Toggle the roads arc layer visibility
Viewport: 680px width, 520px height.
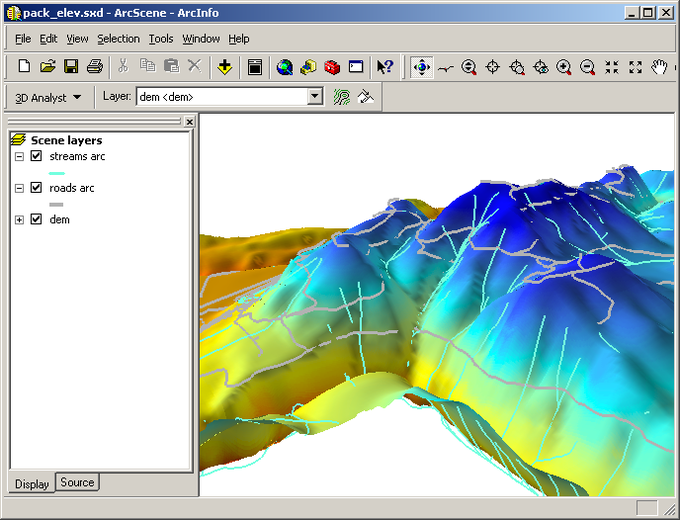coord(36,188)
